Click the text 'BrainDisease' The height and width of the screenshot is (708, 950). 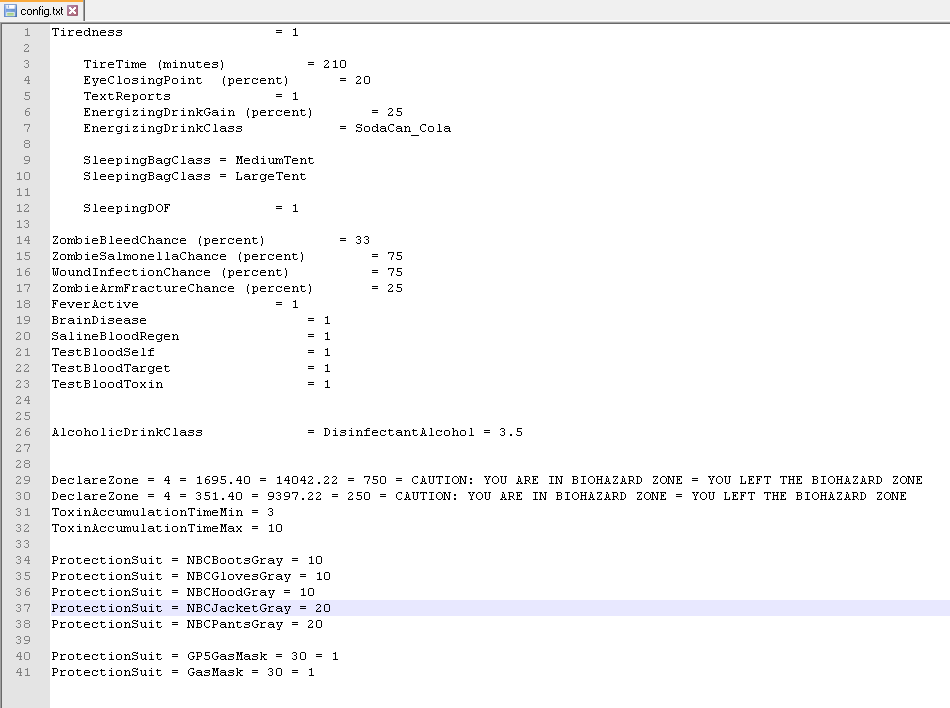[99, 320]
